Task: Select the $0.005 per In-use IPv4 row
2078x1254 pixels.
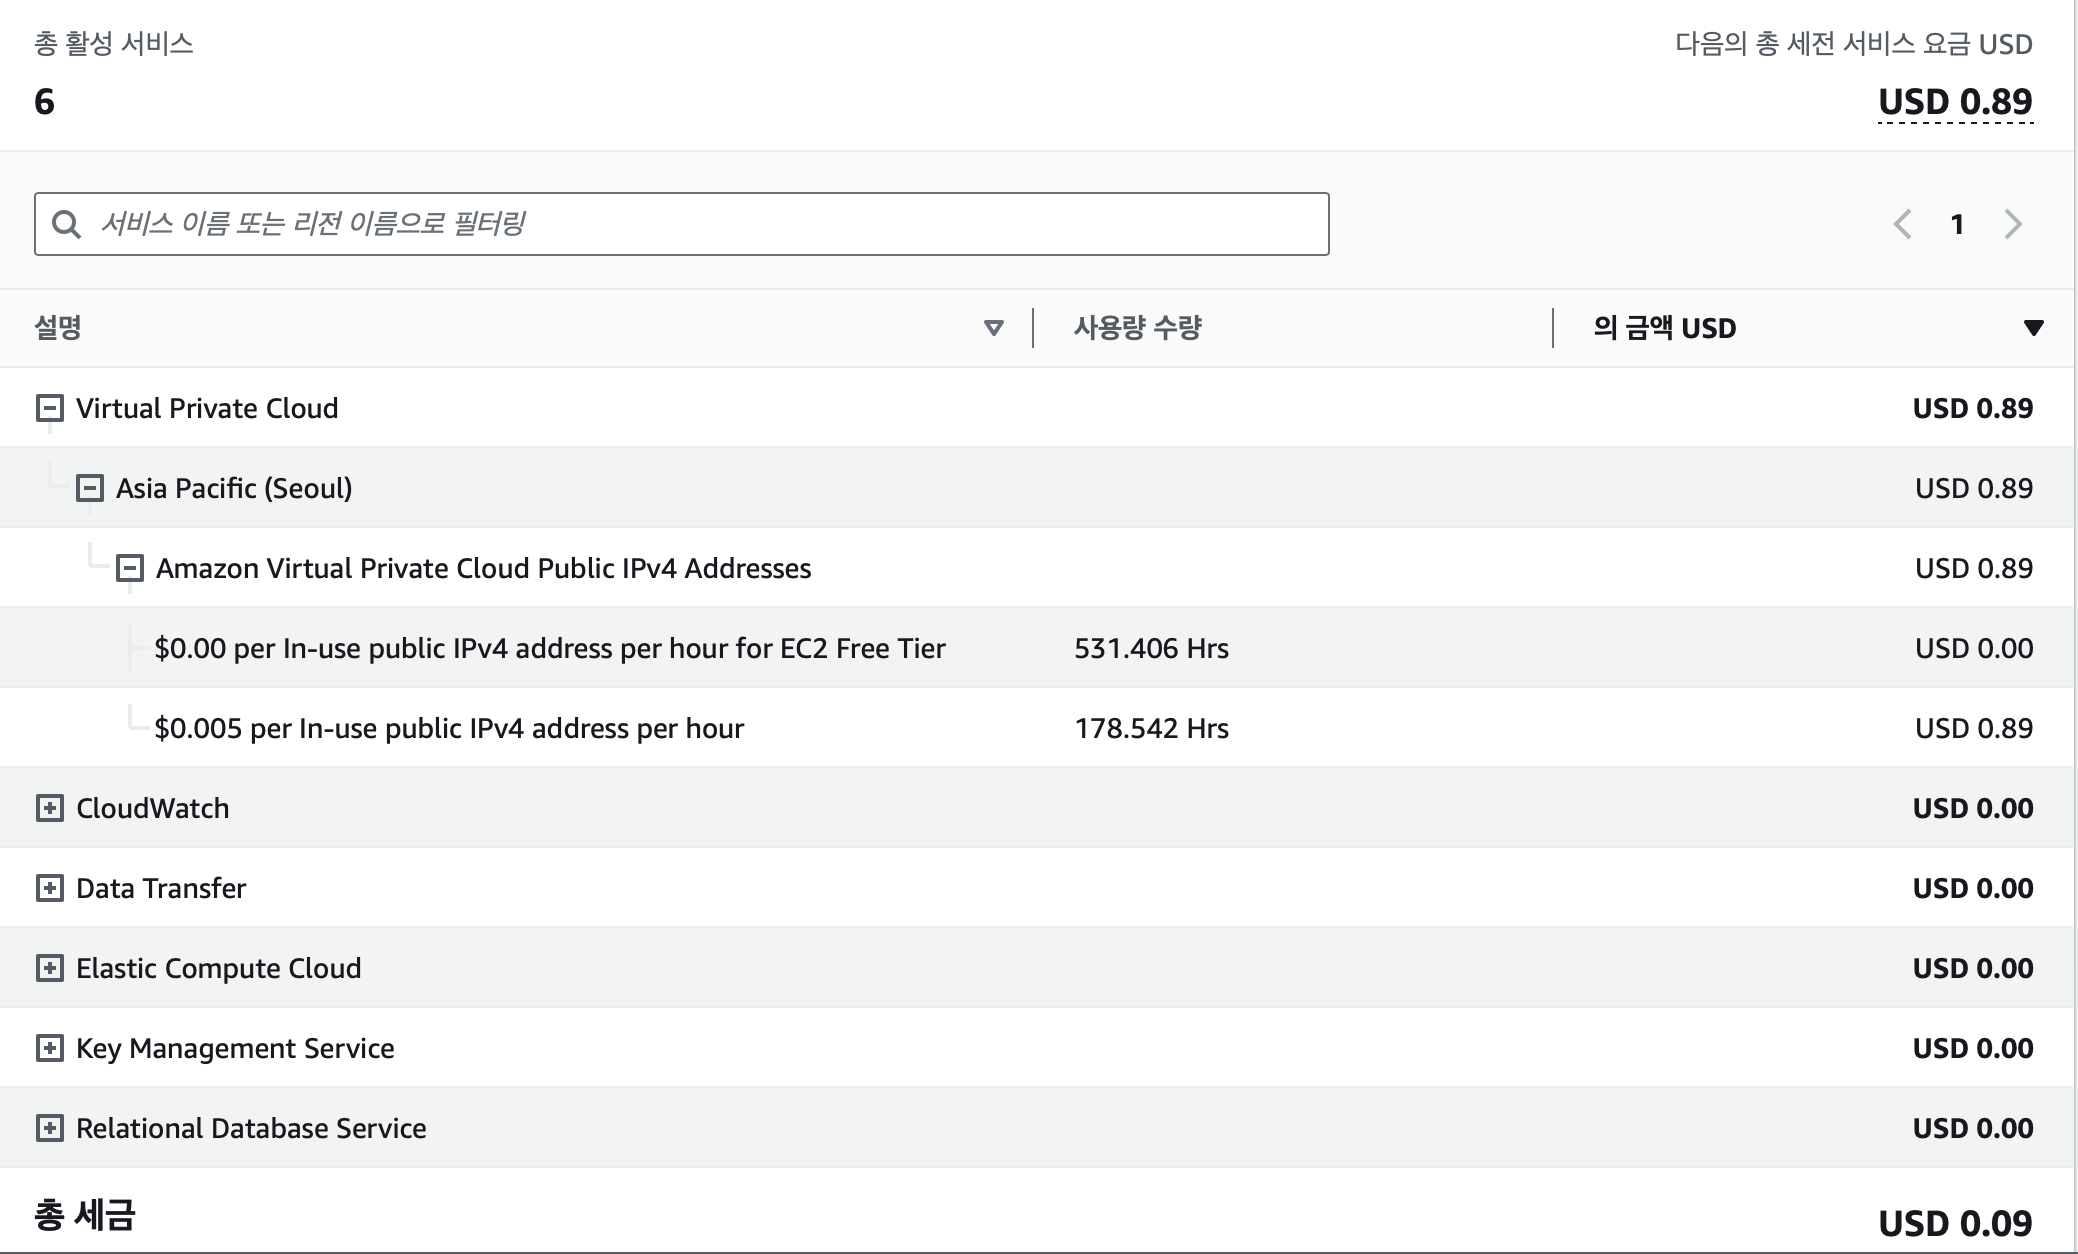Action: [x=449, y=728]
